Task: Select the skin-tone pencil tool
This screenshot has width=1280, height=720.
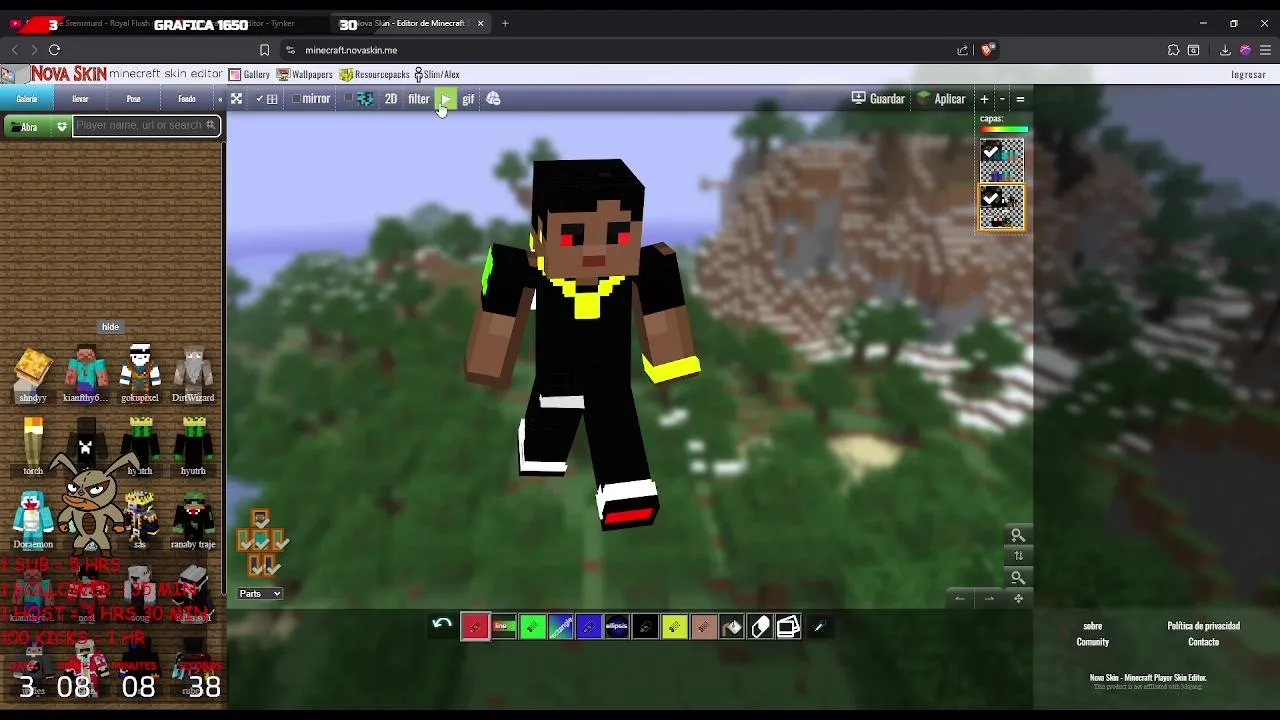Action: point(703,627)
